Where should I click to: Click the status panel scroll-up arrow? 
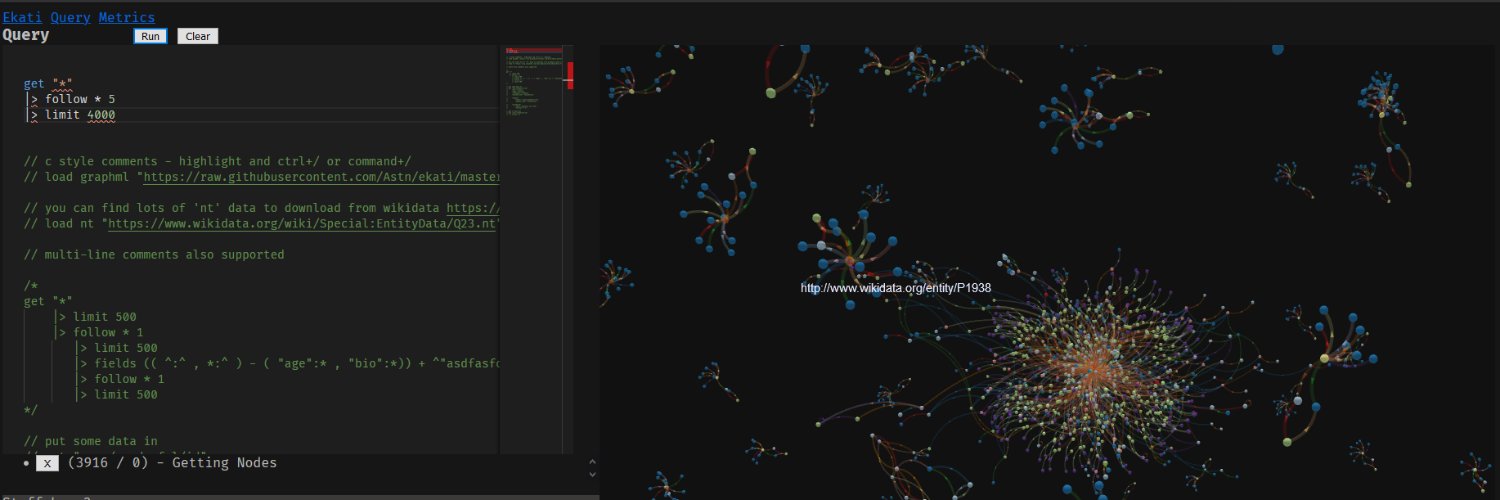tap(591, 463)
